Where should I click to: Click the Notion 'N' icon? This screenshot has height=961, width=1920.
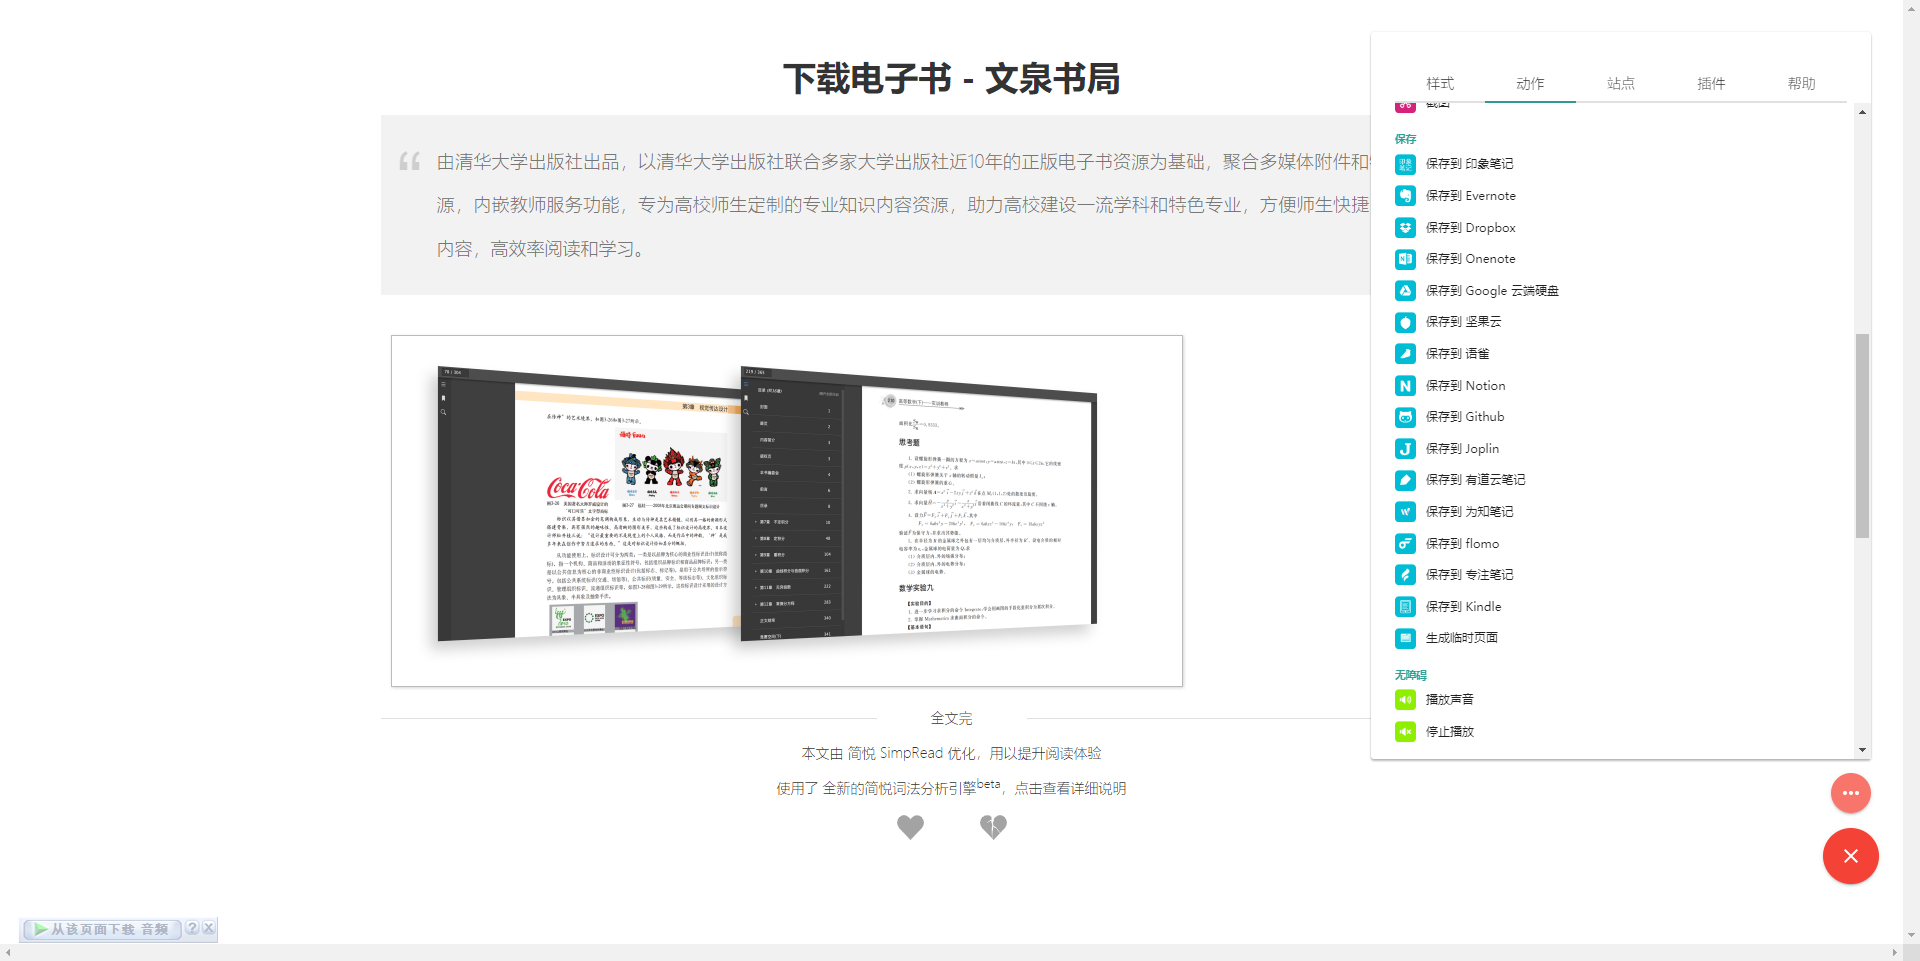tap(1405, 385)
